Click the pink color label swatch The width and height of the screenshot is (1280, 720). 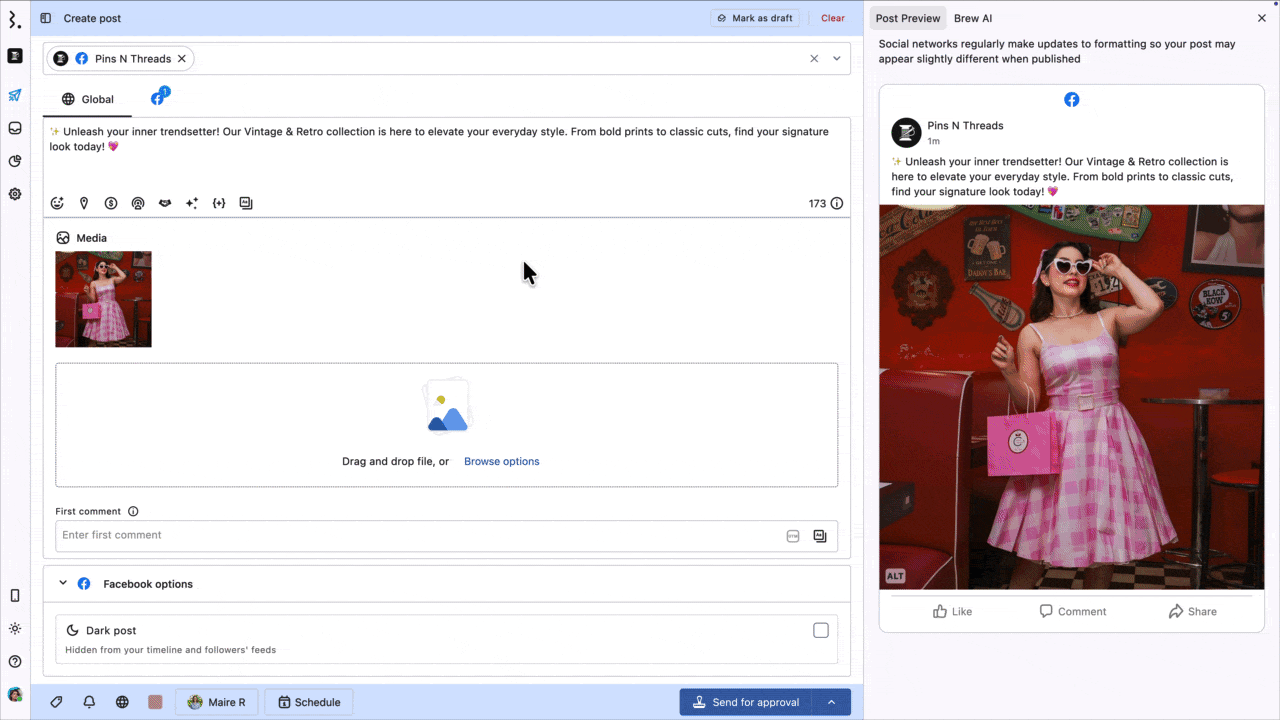tap(155, 702)
